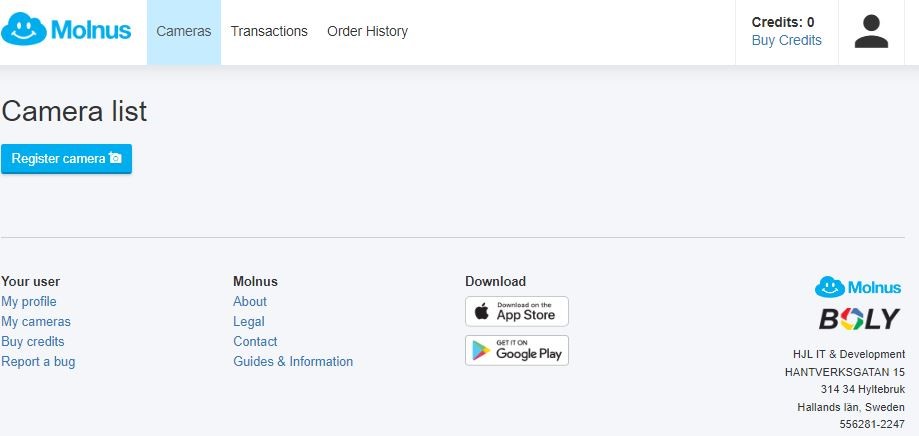Image resolution: width=919 pixels, height=436 pixels.
Task: Open the Legal link
Action: 249,322
